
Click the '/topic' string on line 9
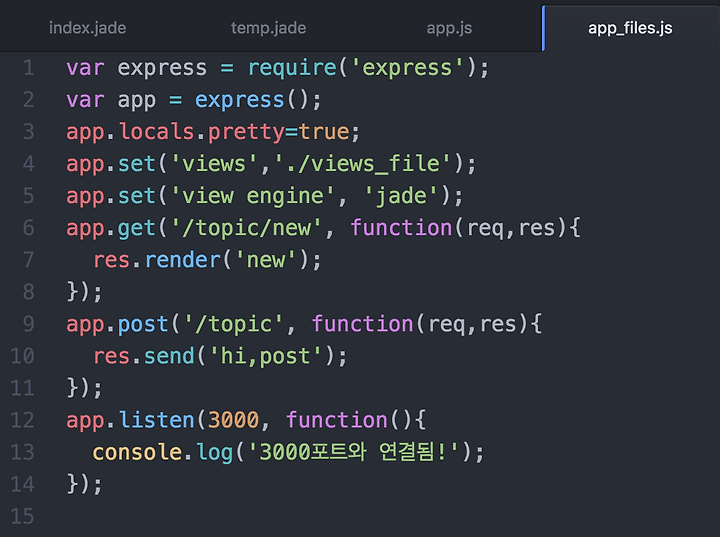[233, 324]
